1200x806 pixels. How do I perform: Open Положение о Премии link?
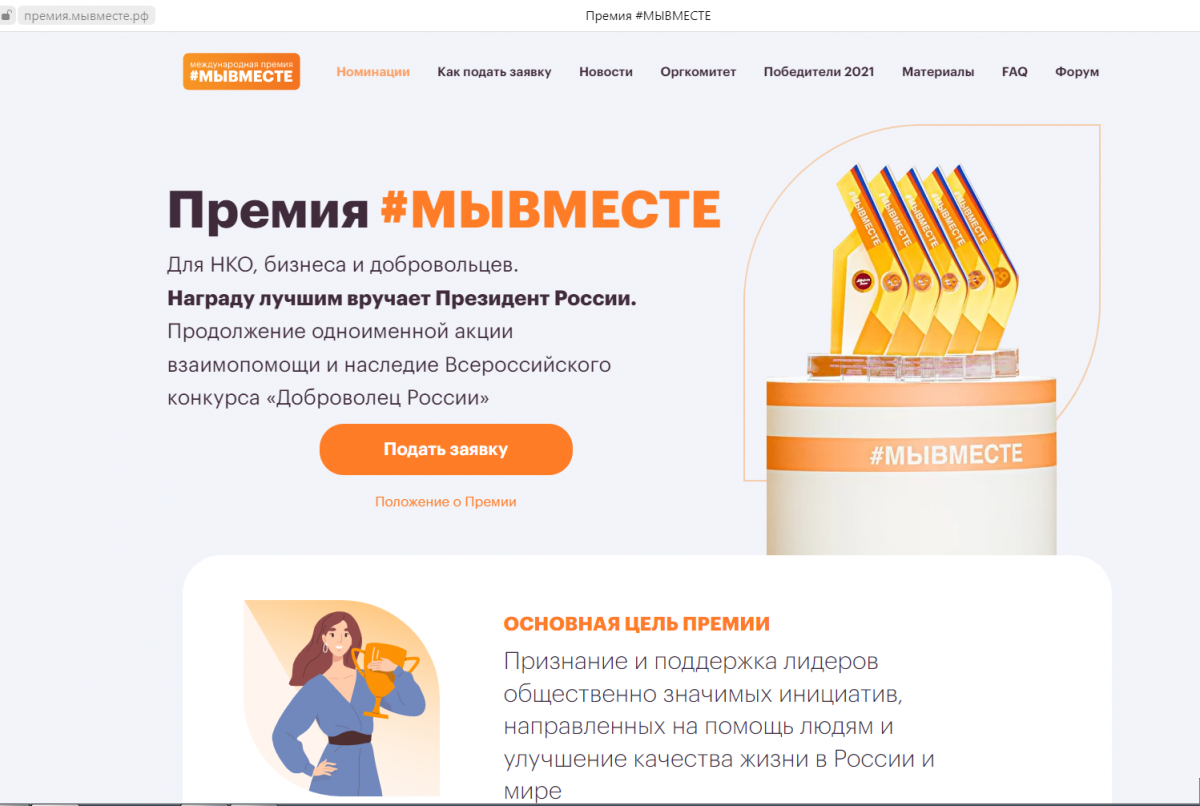pyautogui.click(x=446, y=502)
